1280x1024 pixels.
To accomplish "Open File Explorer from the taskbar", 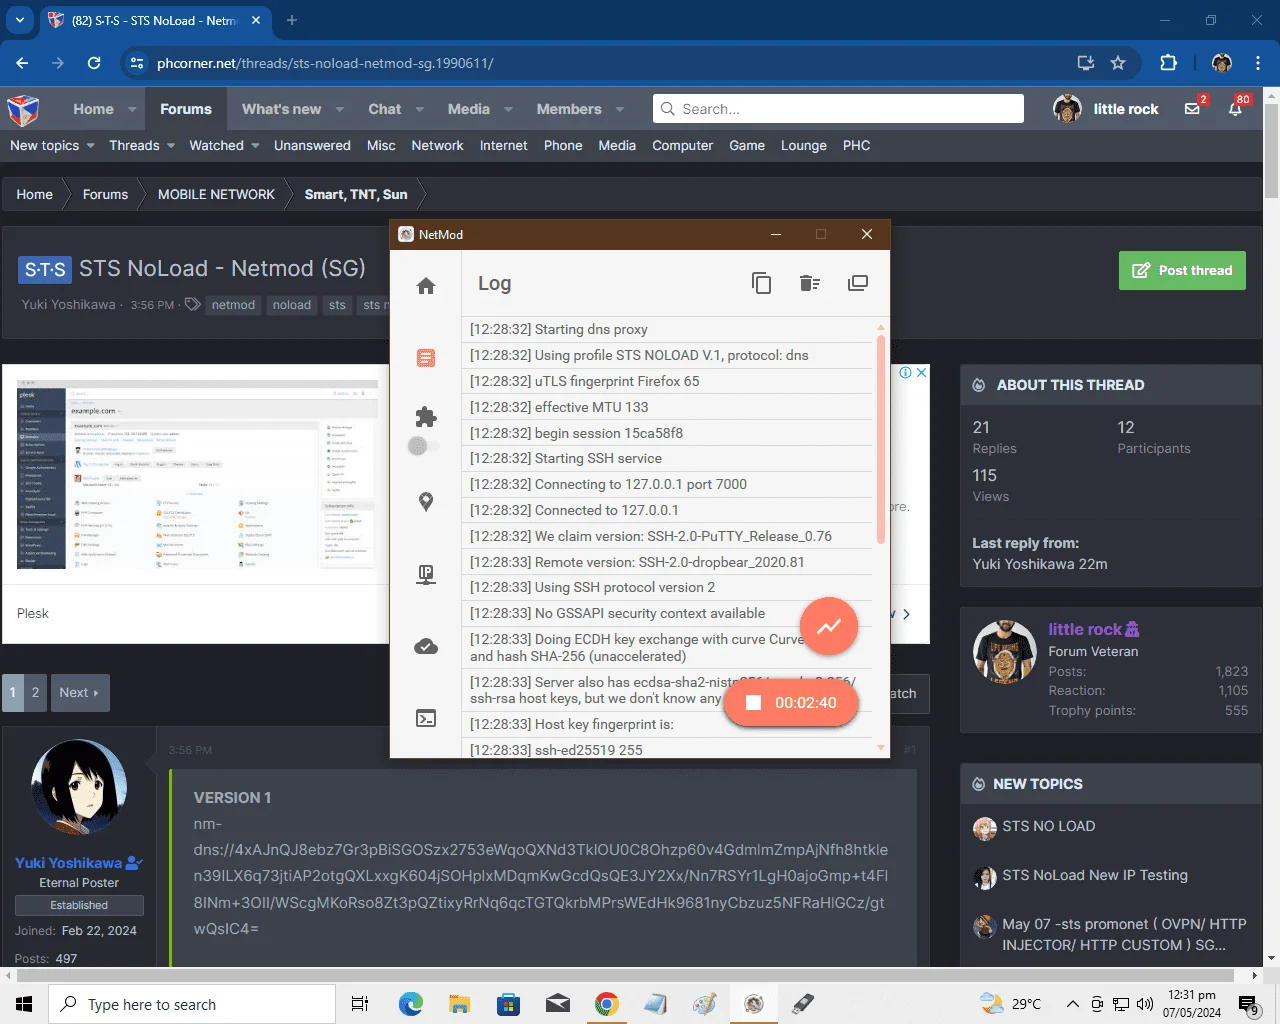I will point(459,1004).
